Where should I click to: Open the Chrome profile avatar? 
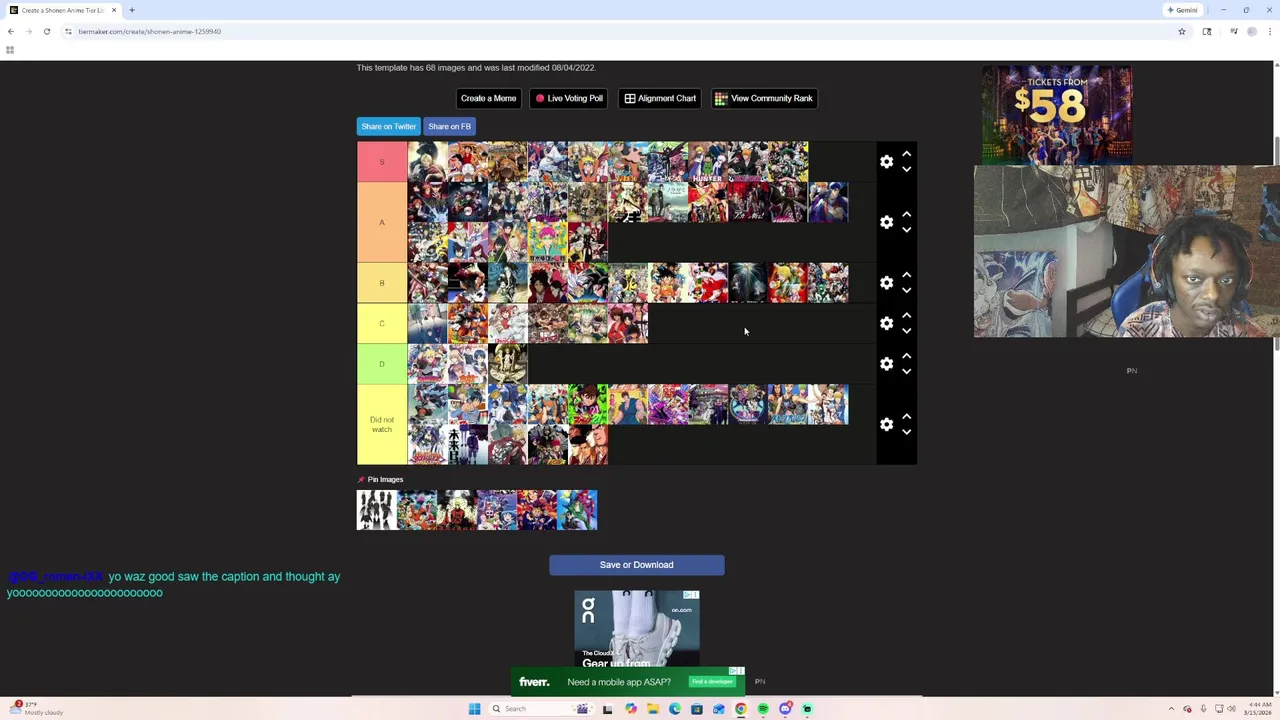[x=1252, y=31]
